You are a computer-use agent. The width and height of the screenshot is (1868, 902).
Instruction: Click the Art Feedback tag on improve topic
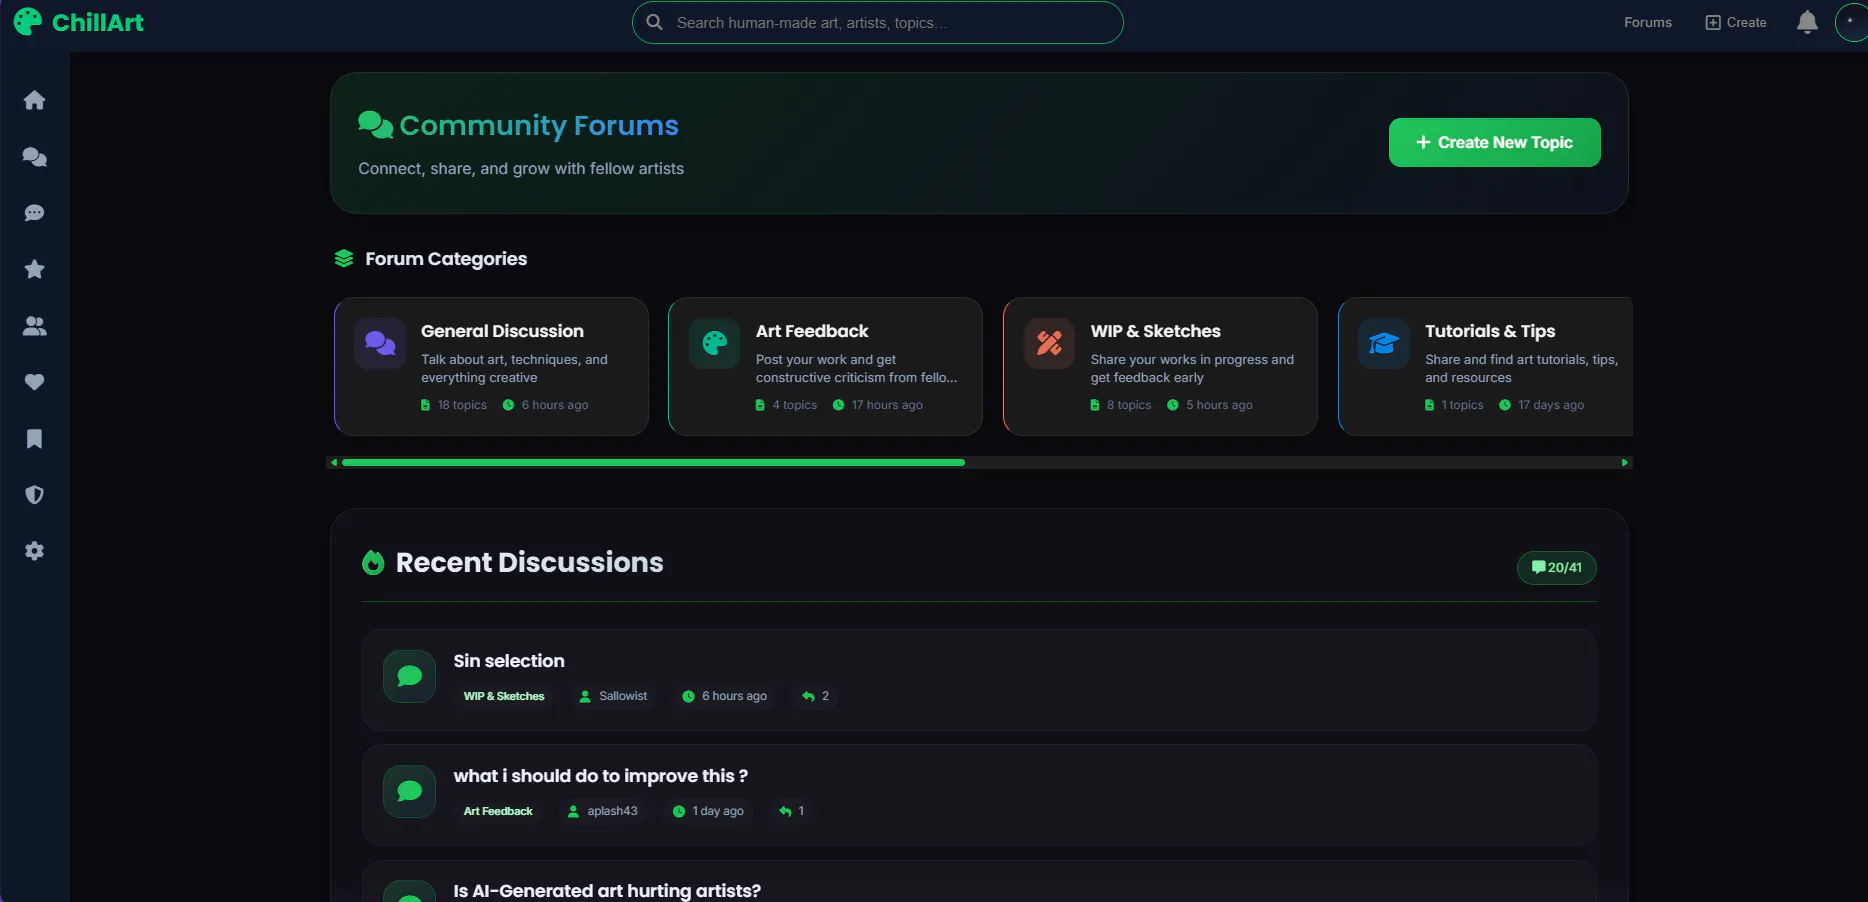point(498,811)
